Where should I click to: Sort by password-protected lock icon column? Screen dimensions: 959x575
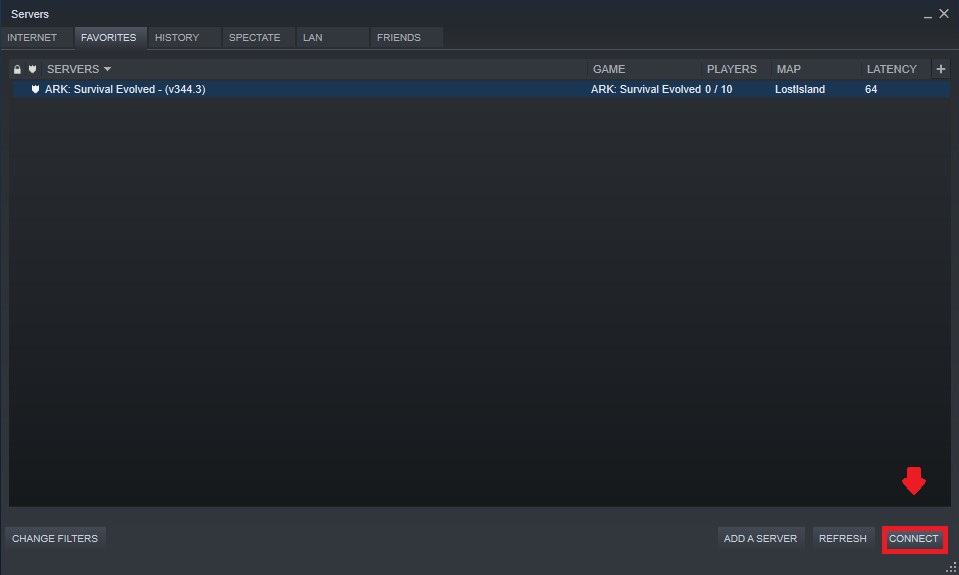coord(17,69)
